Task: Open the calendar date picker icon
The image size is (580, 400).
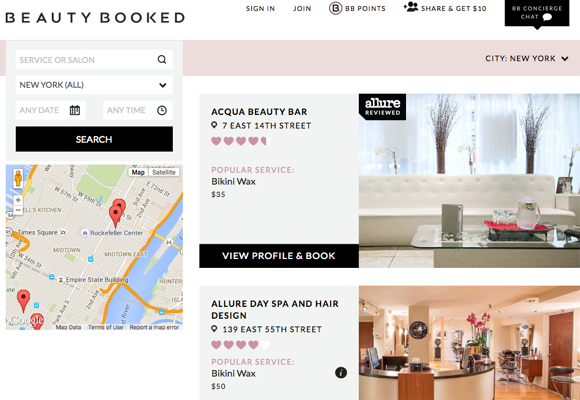Action: pos(75,110)
